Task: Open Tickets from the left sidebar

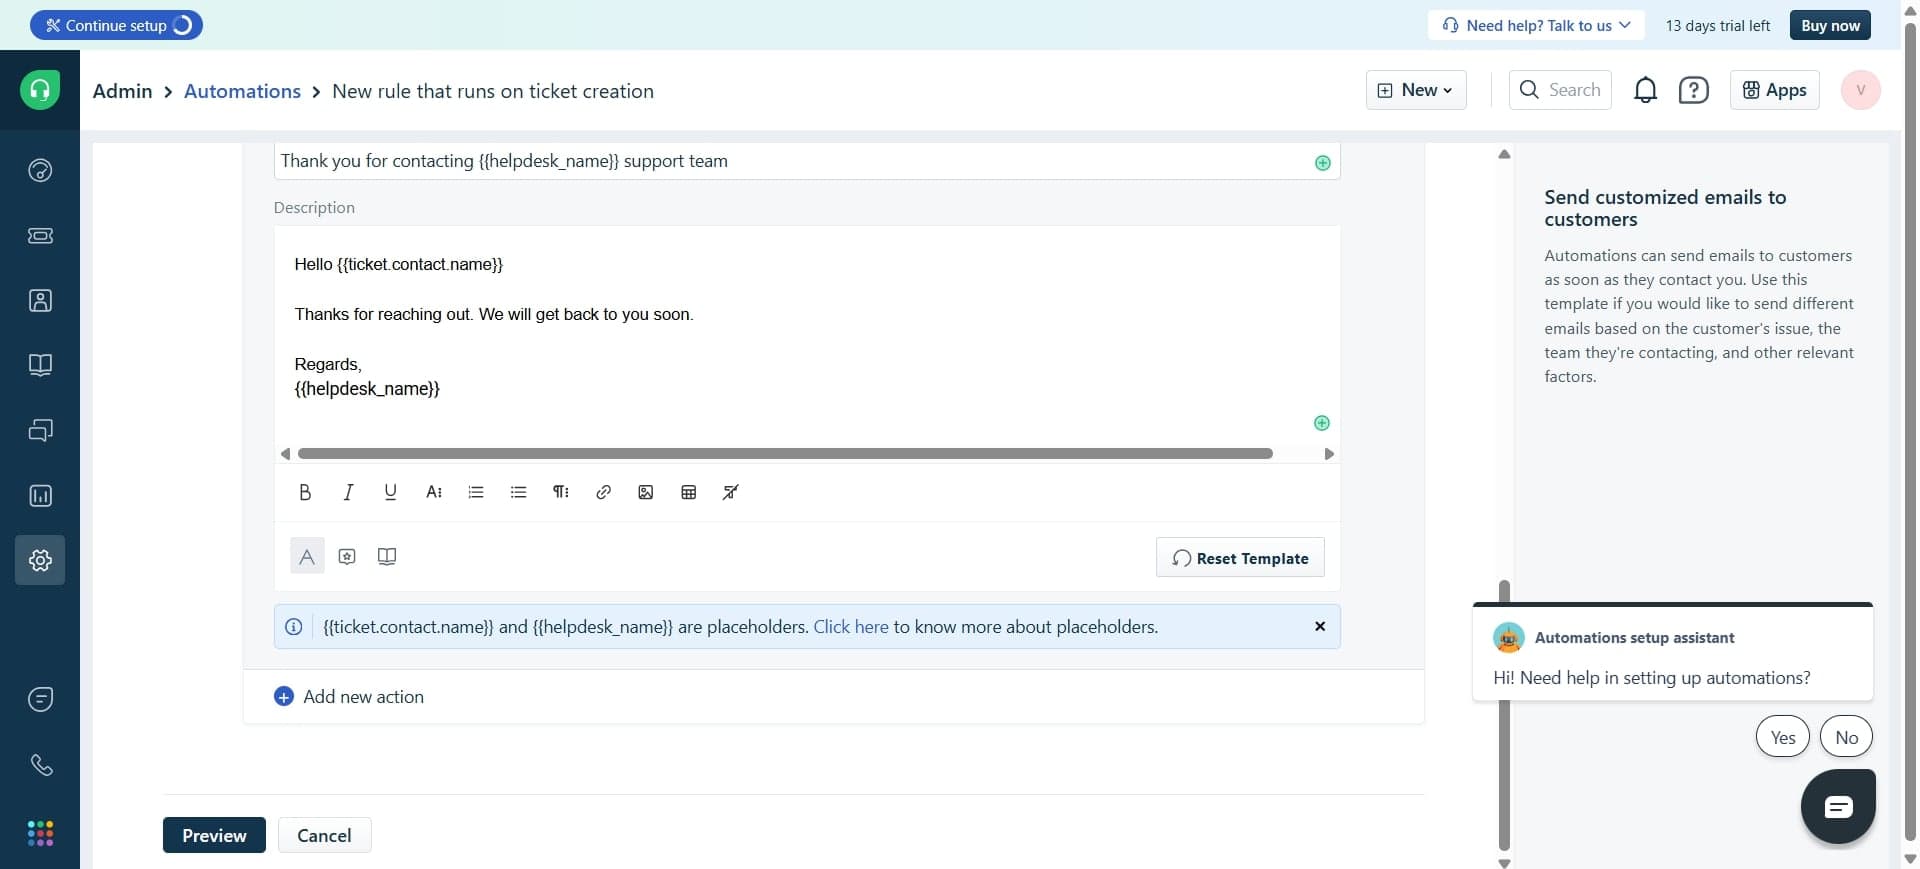Action: 40,236
